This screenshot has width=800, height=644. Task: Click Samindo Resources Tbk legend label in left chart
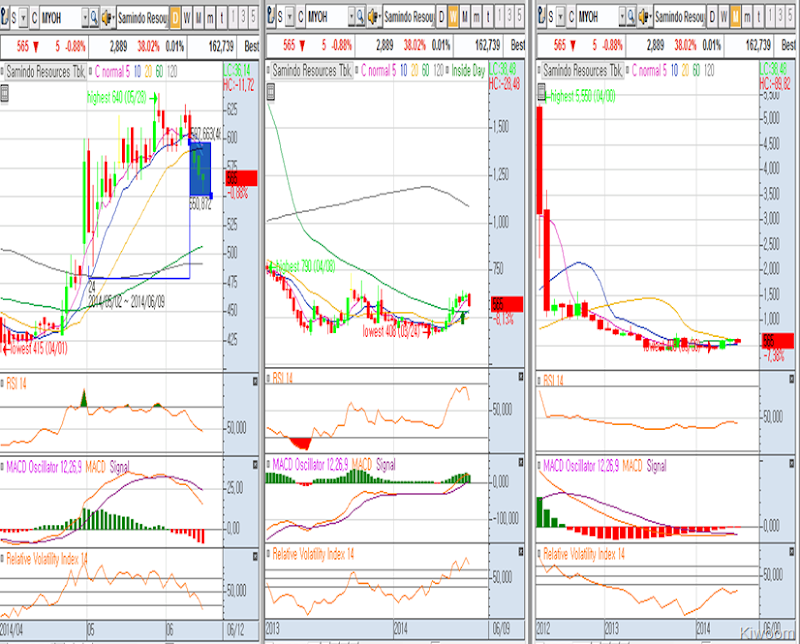pyautogui.click(x=46, y=71)
